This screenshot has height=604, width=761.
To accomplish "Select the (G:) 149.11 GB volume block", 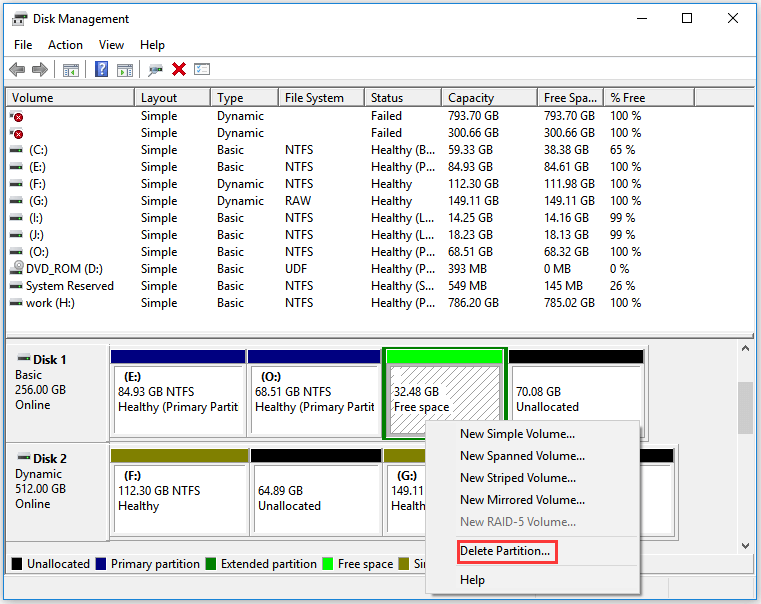I will (405, 491).
